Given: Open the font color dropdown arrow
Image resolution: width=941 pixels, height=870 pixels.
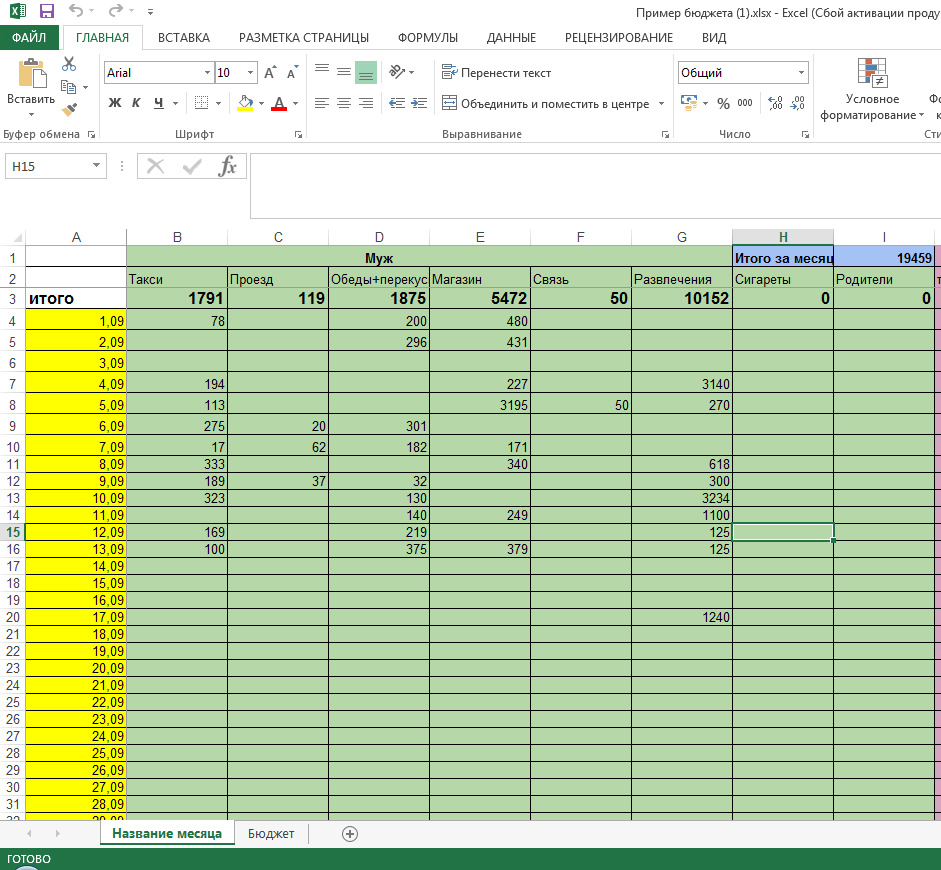Looking at the screenshot, I should tap(295, 103).
